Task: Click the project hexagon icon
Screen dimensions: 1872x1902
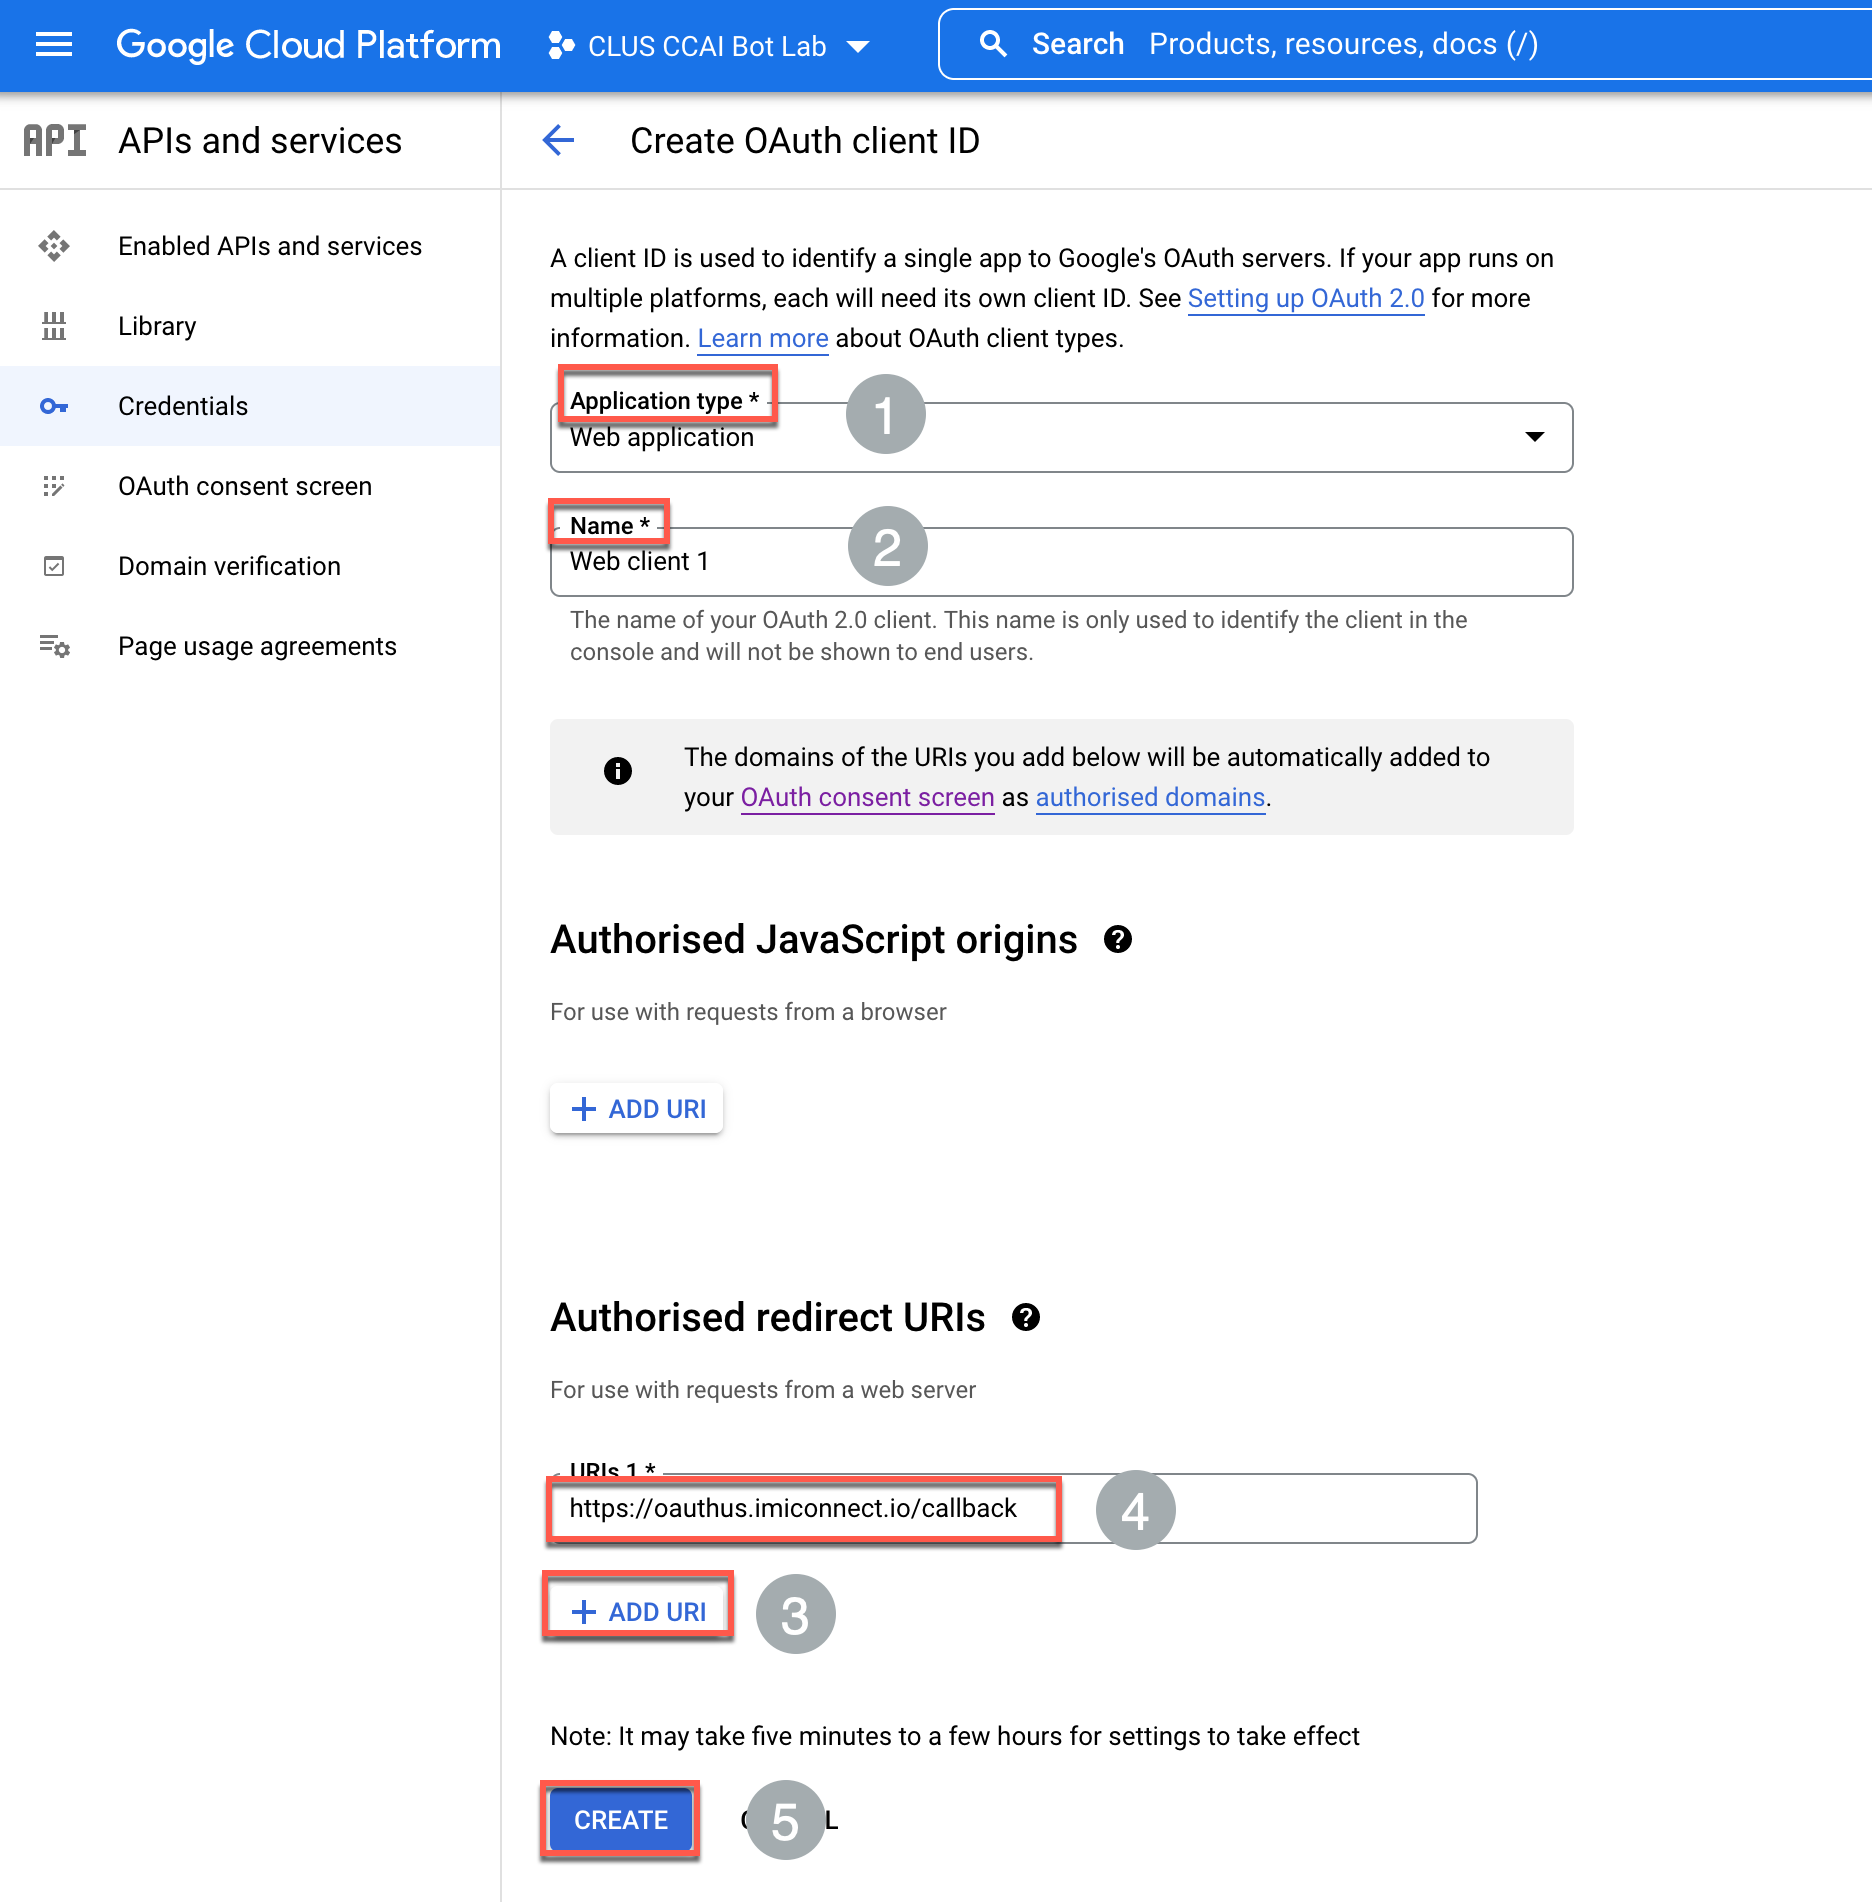Action: (561, 46)
